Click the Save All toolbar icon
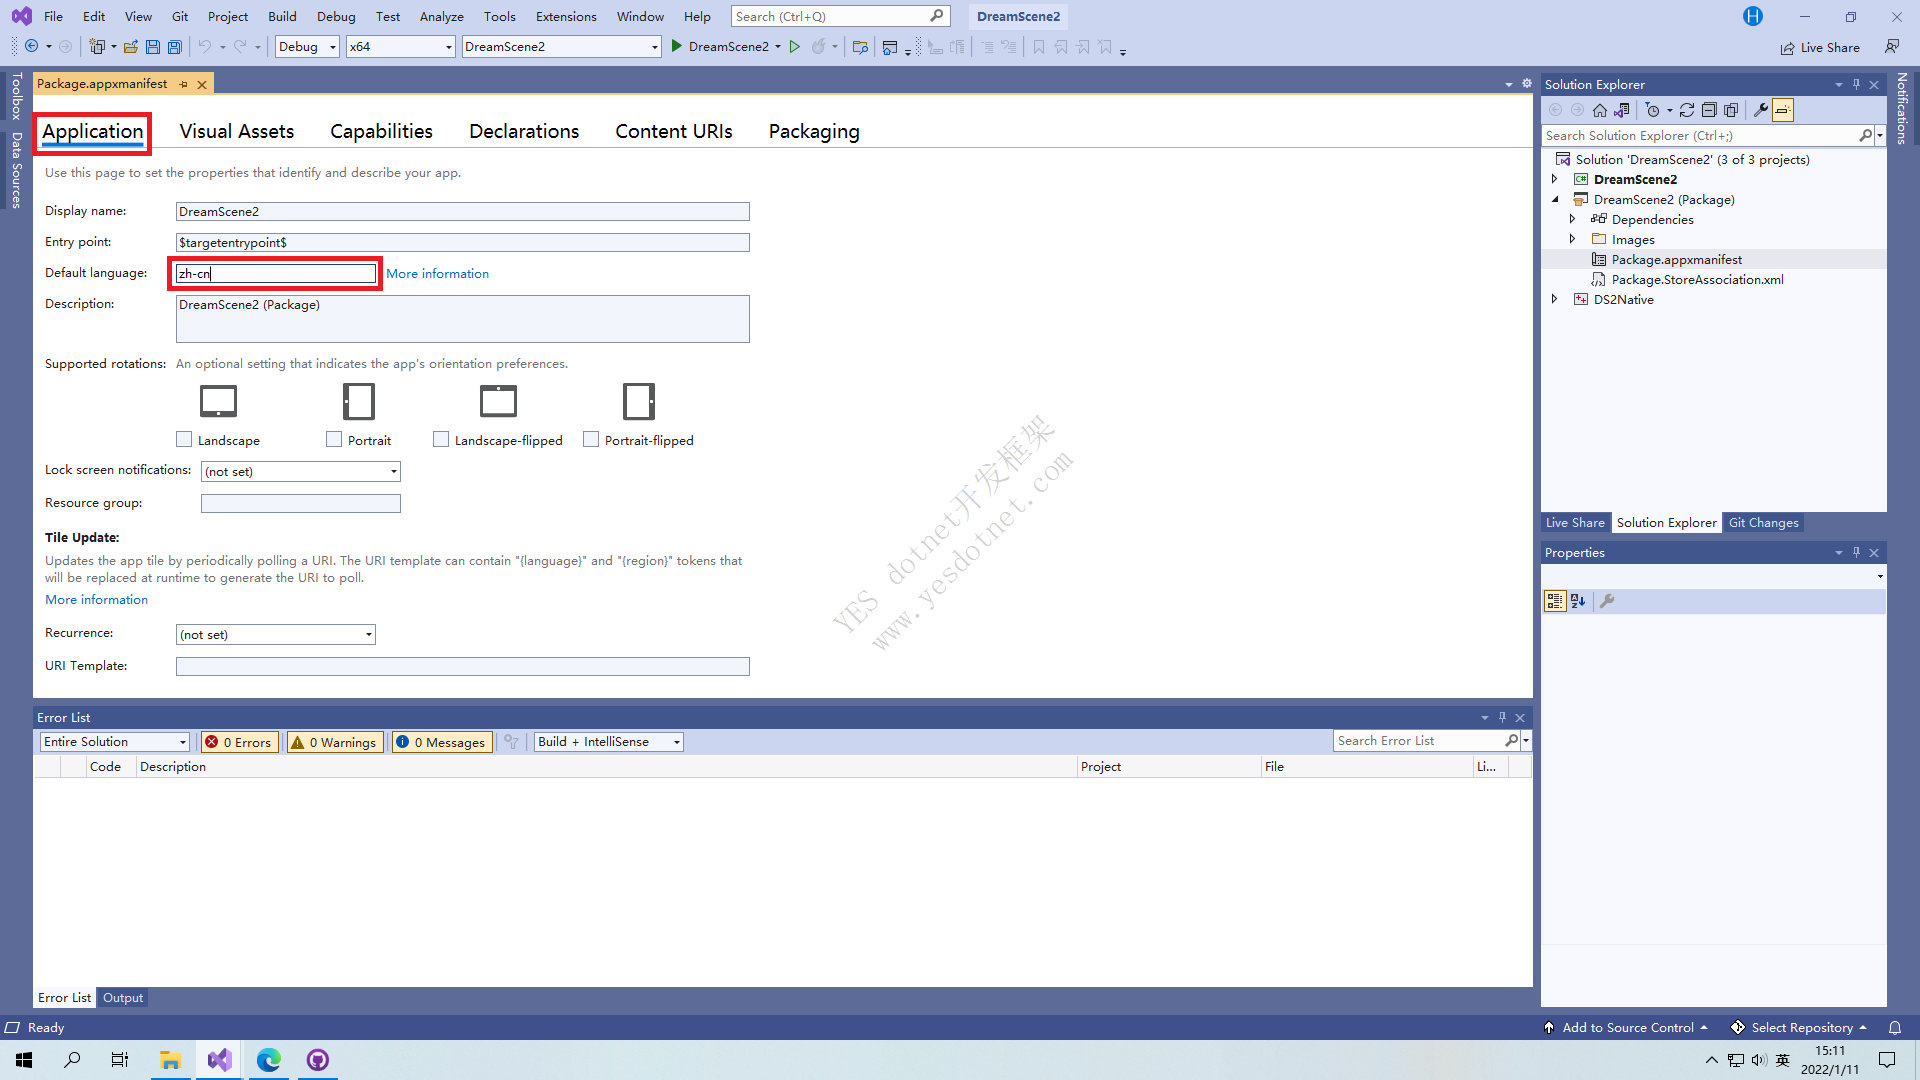The width and height of the screenshot is (1920, 1080). [175, 47]
